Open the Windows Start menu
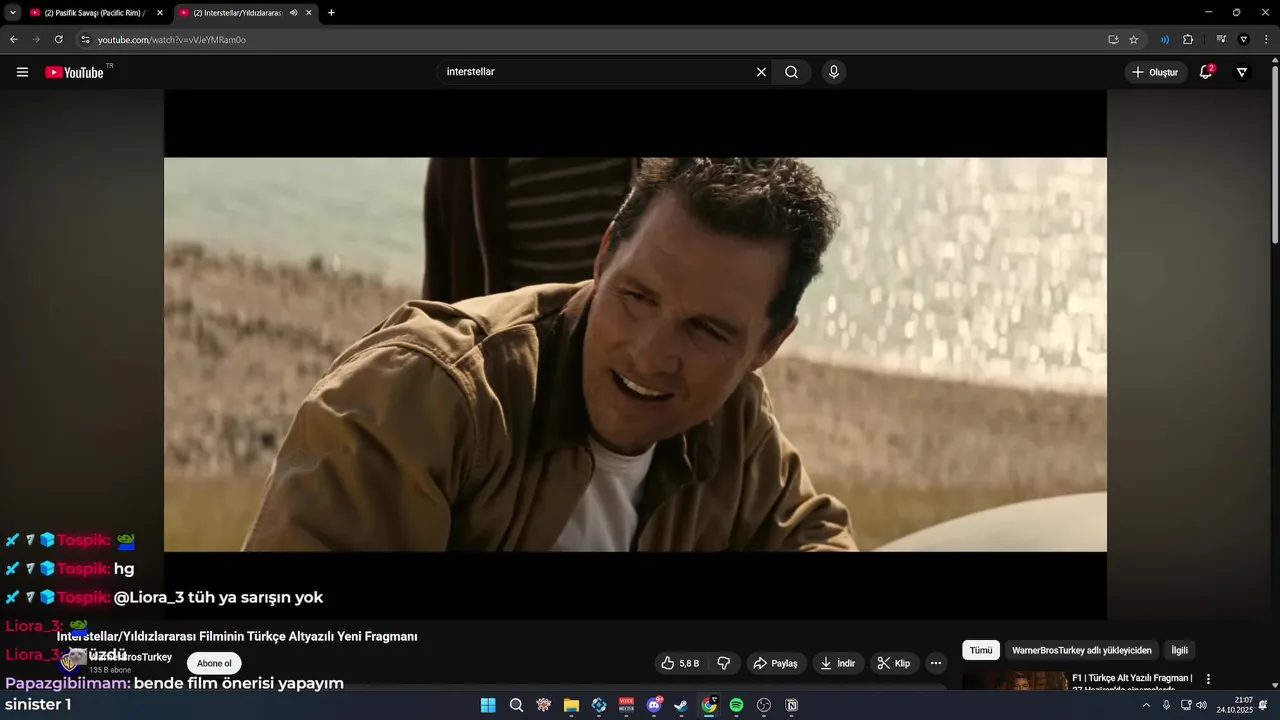The width and height of the screenshot is (1280, 720). click(x=488, y=705)
